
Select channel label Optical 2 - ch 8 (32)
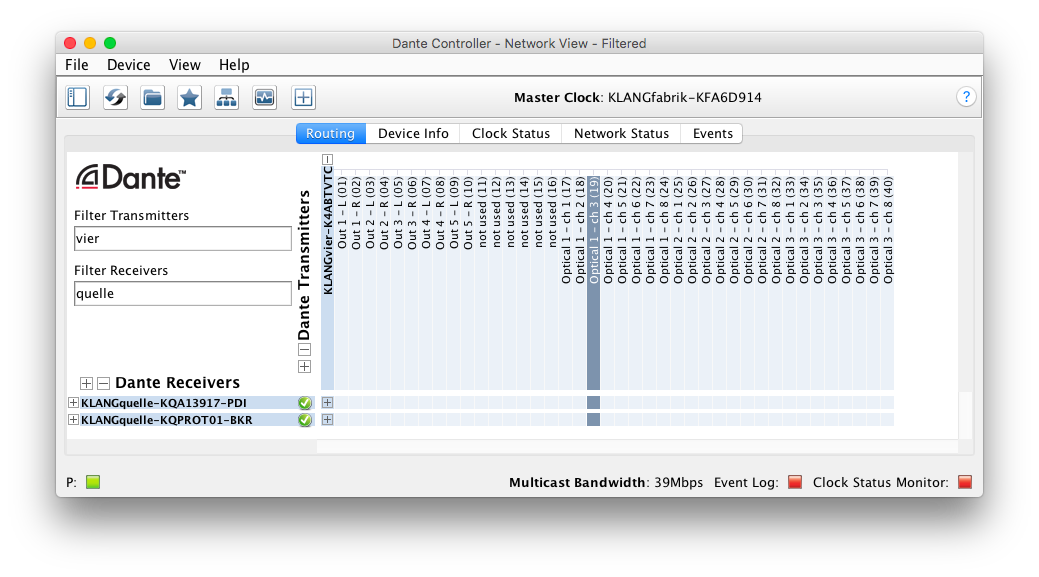click(776, 231)
